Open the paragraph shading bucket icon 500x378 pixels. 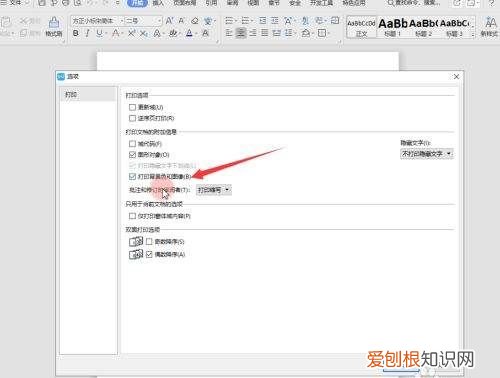point(306,33)
